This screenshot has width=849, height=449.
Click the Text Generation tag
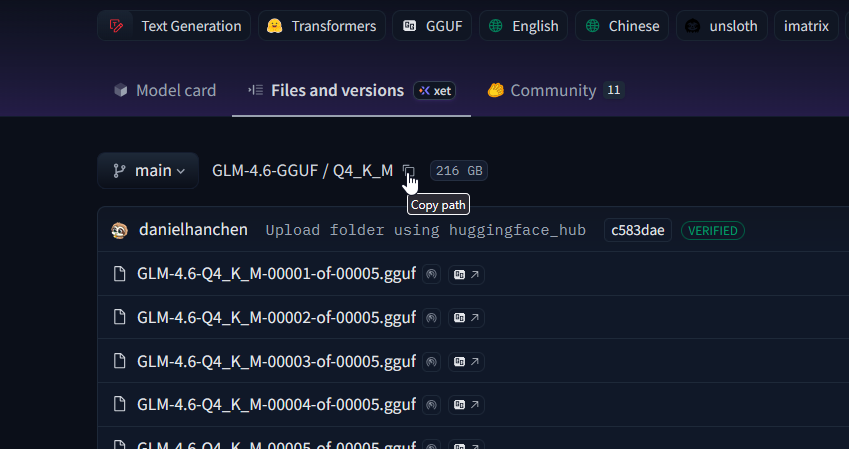[x=174, y=25]
